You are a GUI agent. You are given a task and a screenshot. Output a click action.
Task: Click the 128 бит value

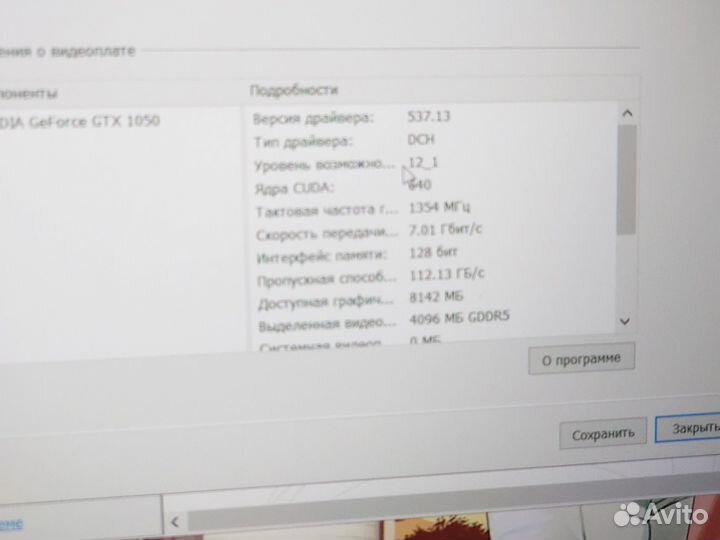tap(433, 252)
